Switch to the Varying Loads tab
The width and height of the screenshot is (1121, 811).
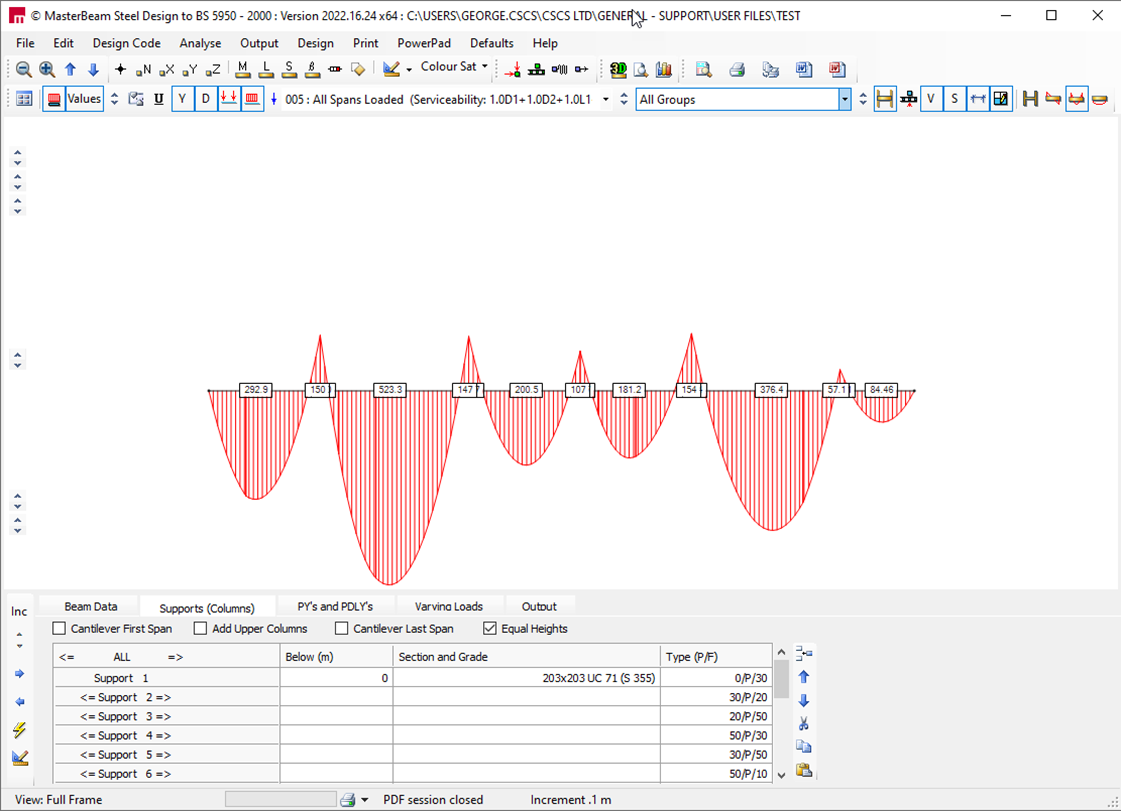point(449,606)
